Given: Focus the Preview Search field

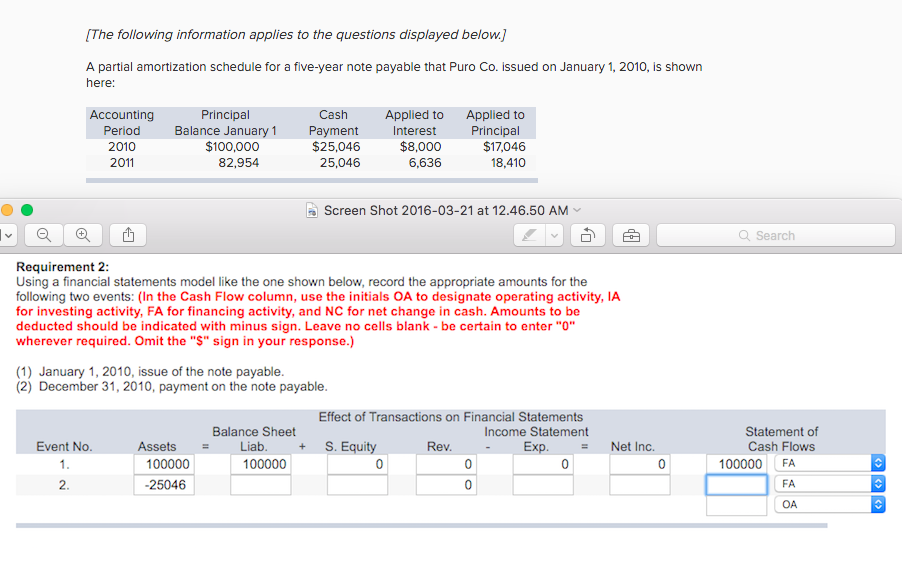Looking at the screenshot, I should [775, 235].
